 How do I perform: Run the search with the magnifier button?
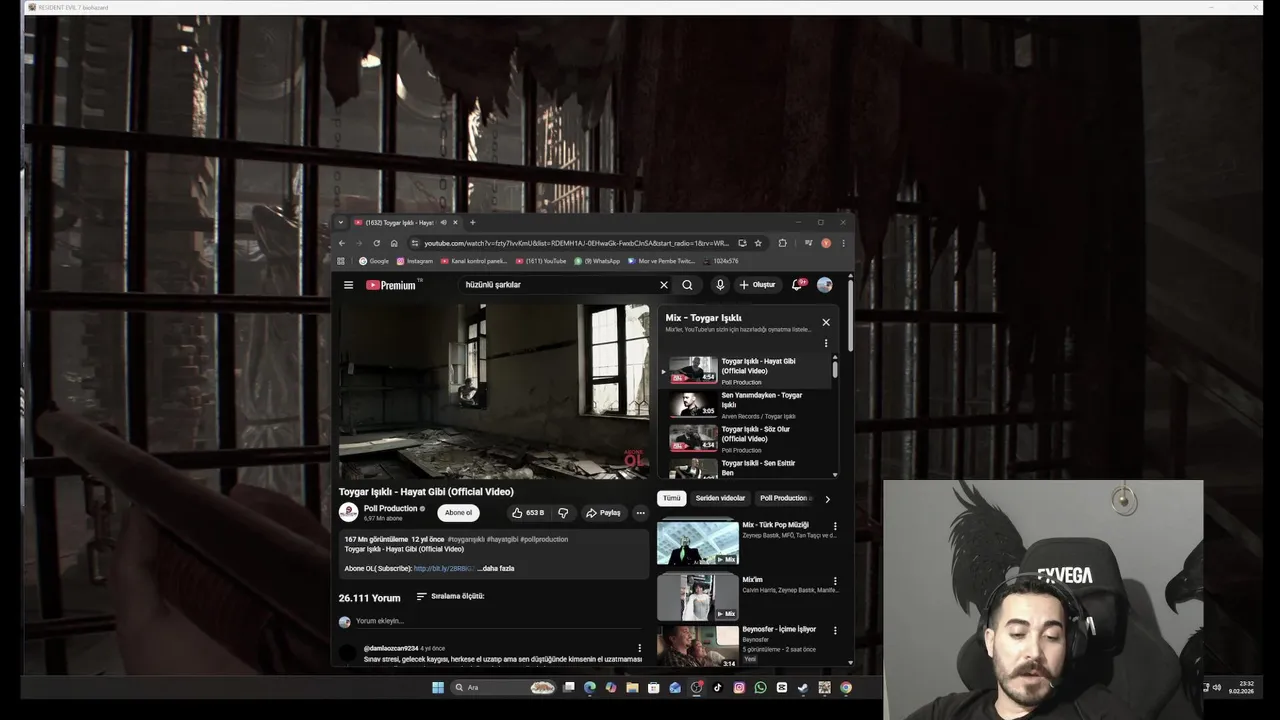pos(687,285)
